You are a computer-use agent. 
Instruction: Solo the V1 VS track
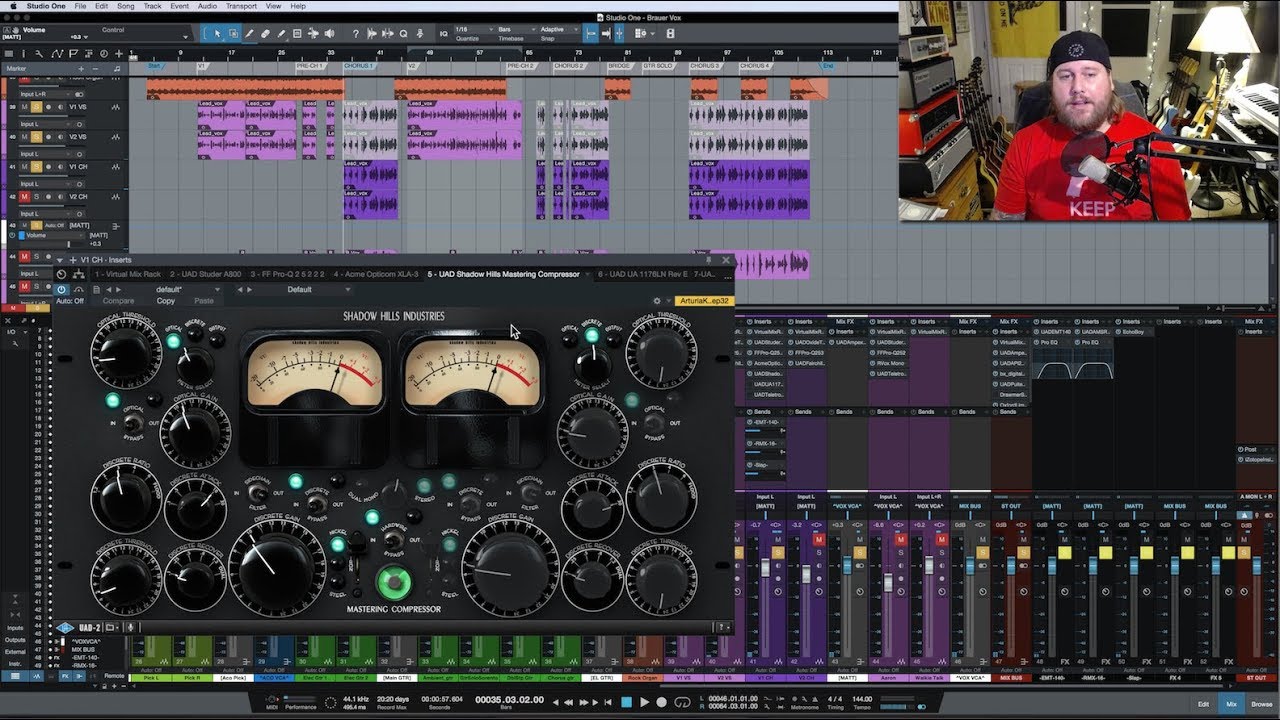point(37,107)
